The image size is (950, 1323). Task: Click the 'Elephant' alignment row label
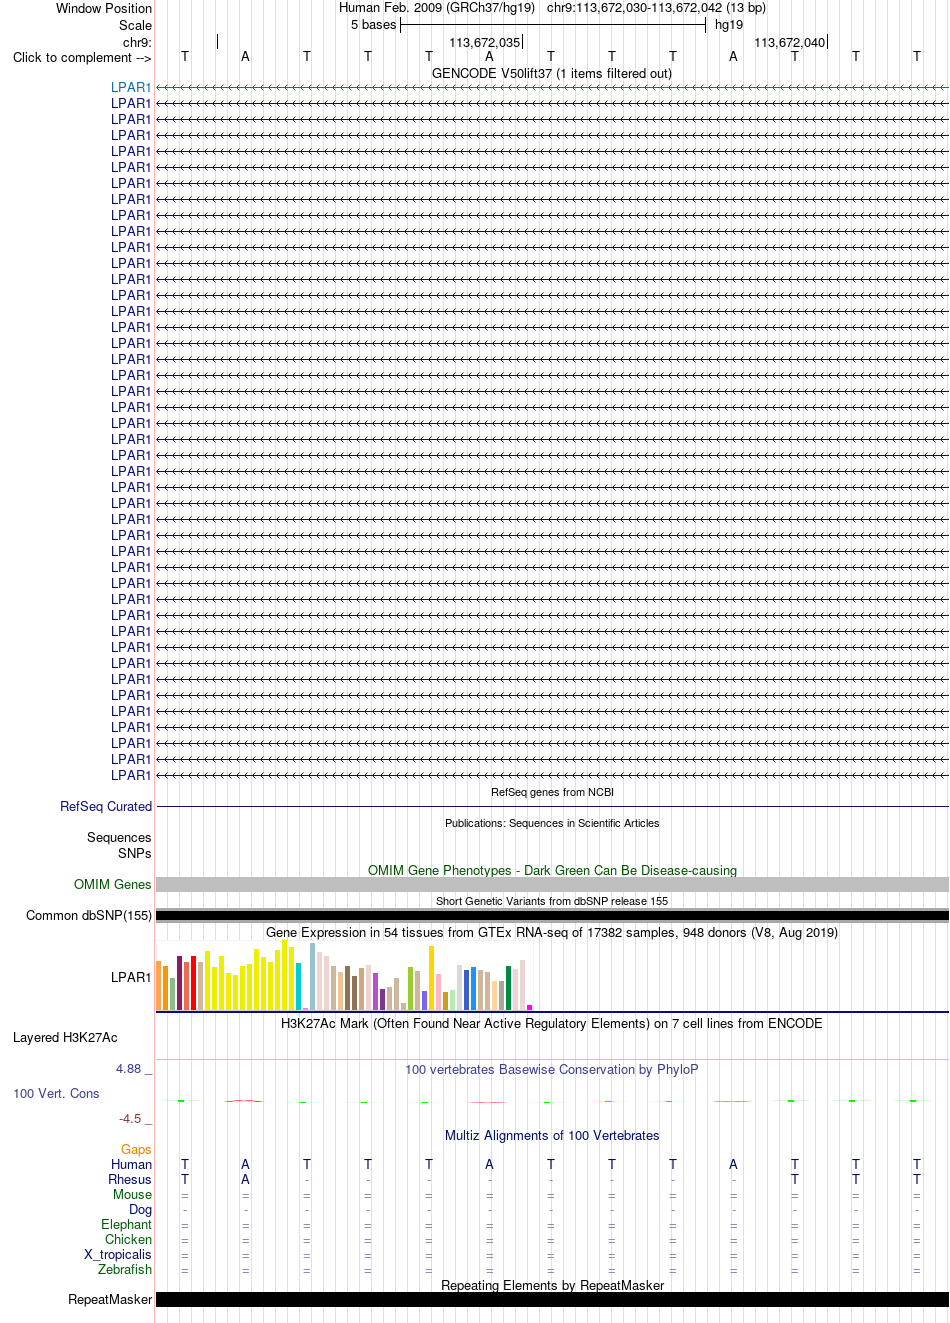pos(126,1224)
